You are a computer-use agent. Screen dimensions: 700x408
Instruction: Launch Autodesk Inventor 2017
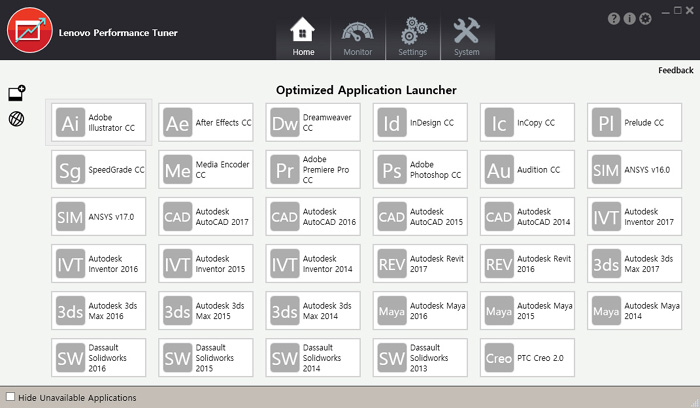tap(634, 216)
